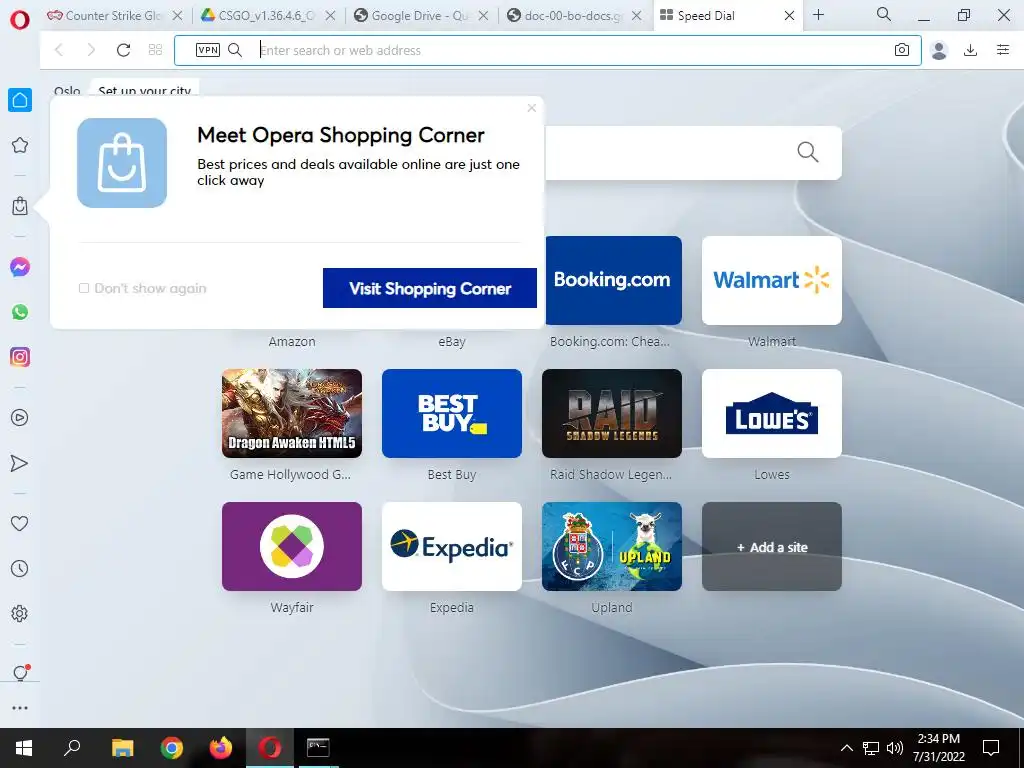1024x768 pixels.
Task: Show hidden system tray icons
Action: 846,748
